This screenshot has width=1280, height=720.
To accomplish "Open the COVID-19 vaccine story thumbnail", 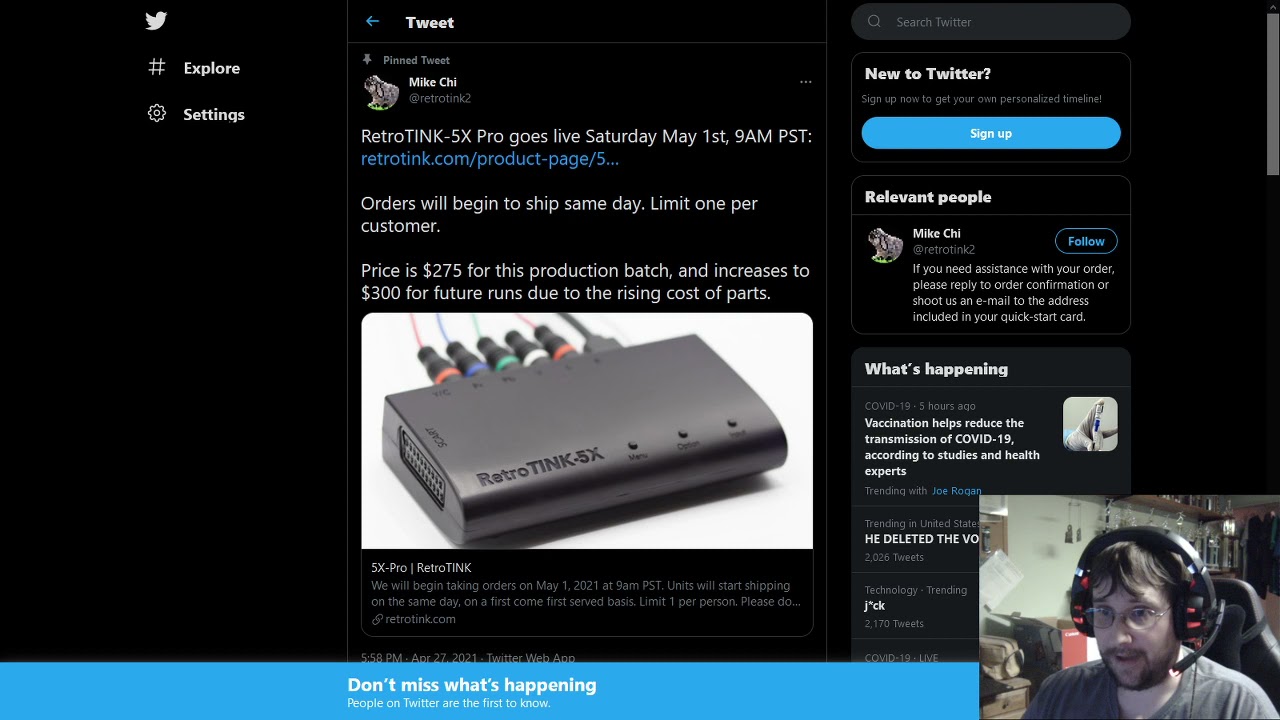I will pyautogui.click(x=1090, y=424).
